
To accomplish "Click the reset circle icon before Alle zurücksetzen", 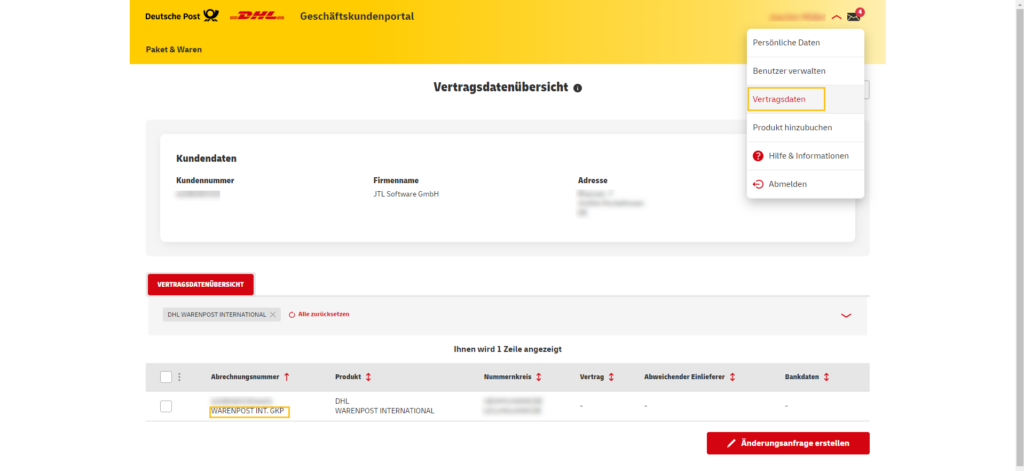I will click(292, 314).
